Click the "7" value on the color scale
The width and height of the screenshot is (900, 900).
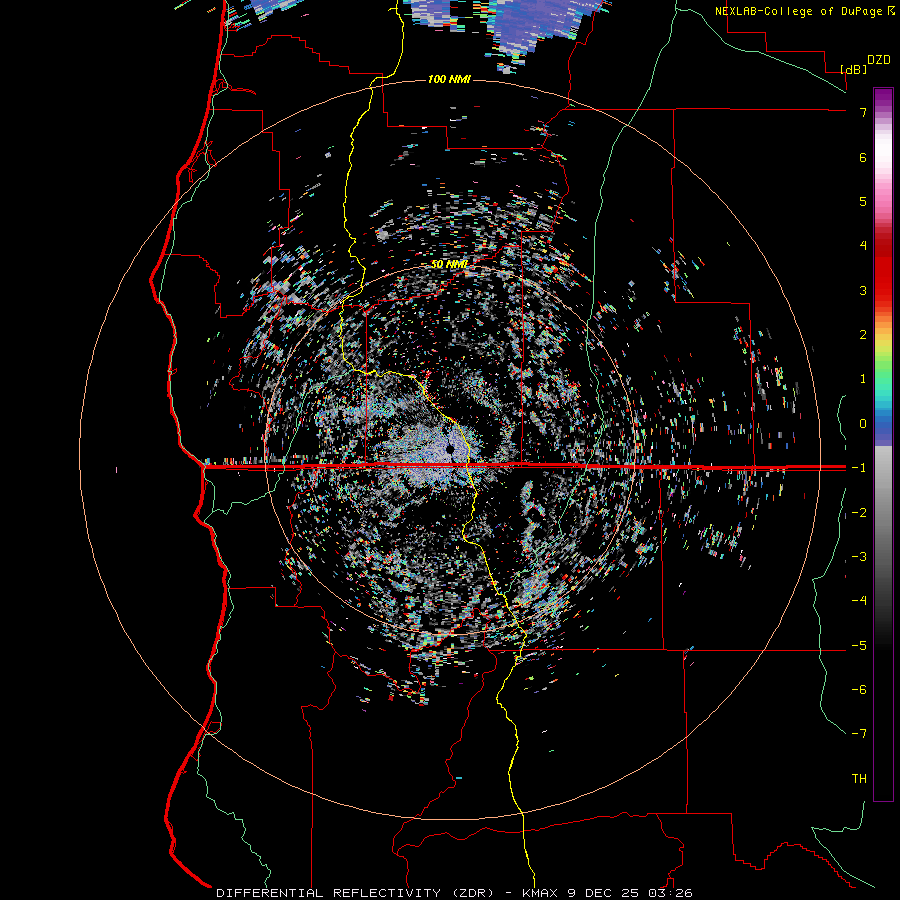coord(863,112)
